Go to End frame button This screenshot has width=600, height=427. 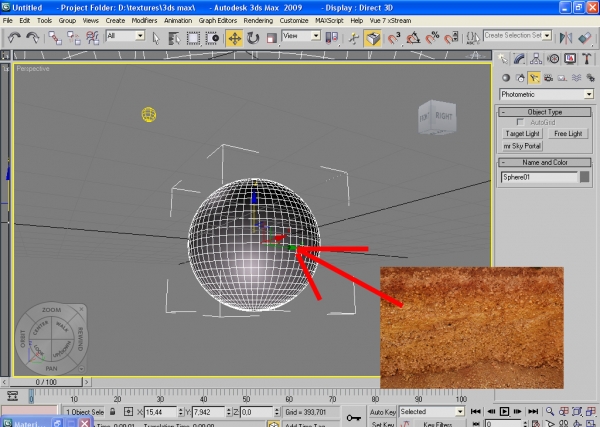tap(533, 412)
